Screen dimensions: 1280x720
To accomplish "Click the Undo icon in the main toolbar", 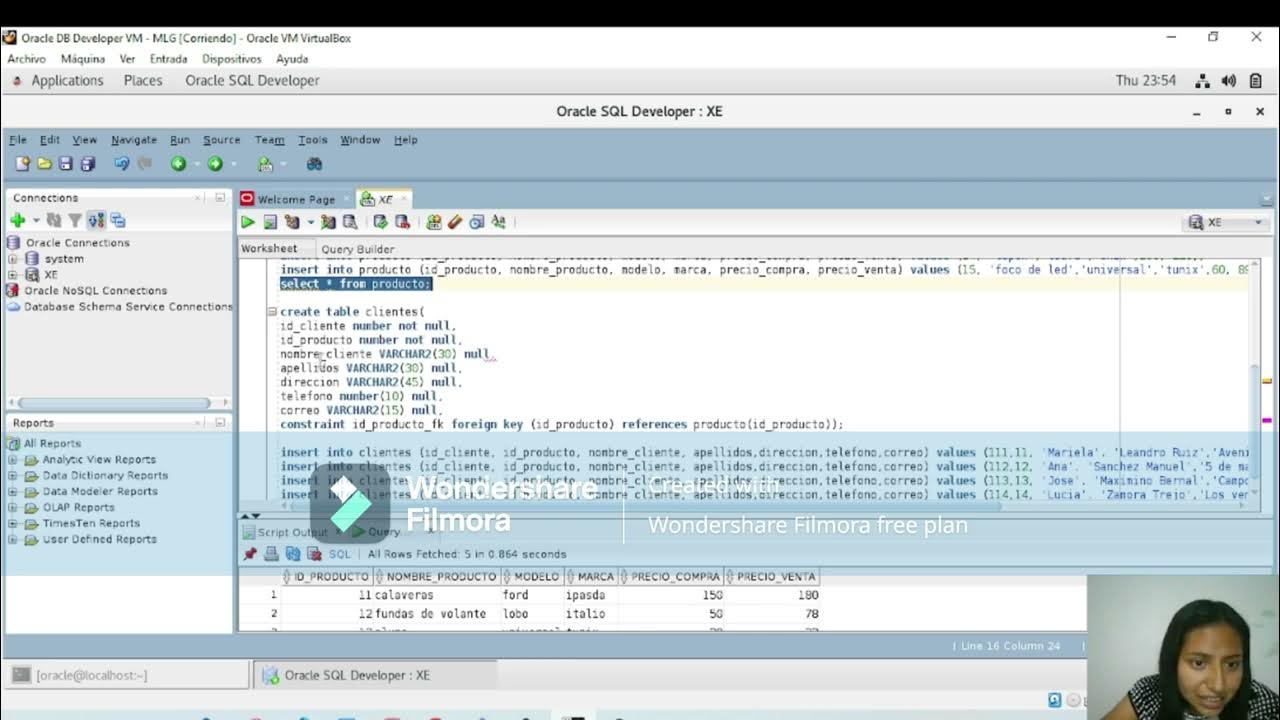I will (x=122, y=164).
